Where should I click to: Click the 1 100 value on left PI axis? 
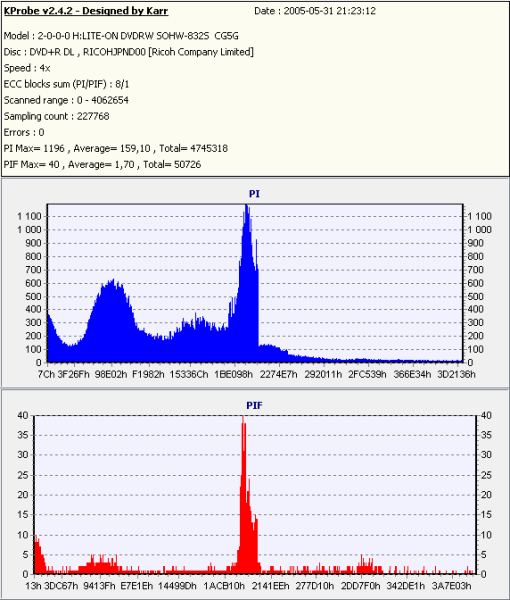[x=29, y=217]
